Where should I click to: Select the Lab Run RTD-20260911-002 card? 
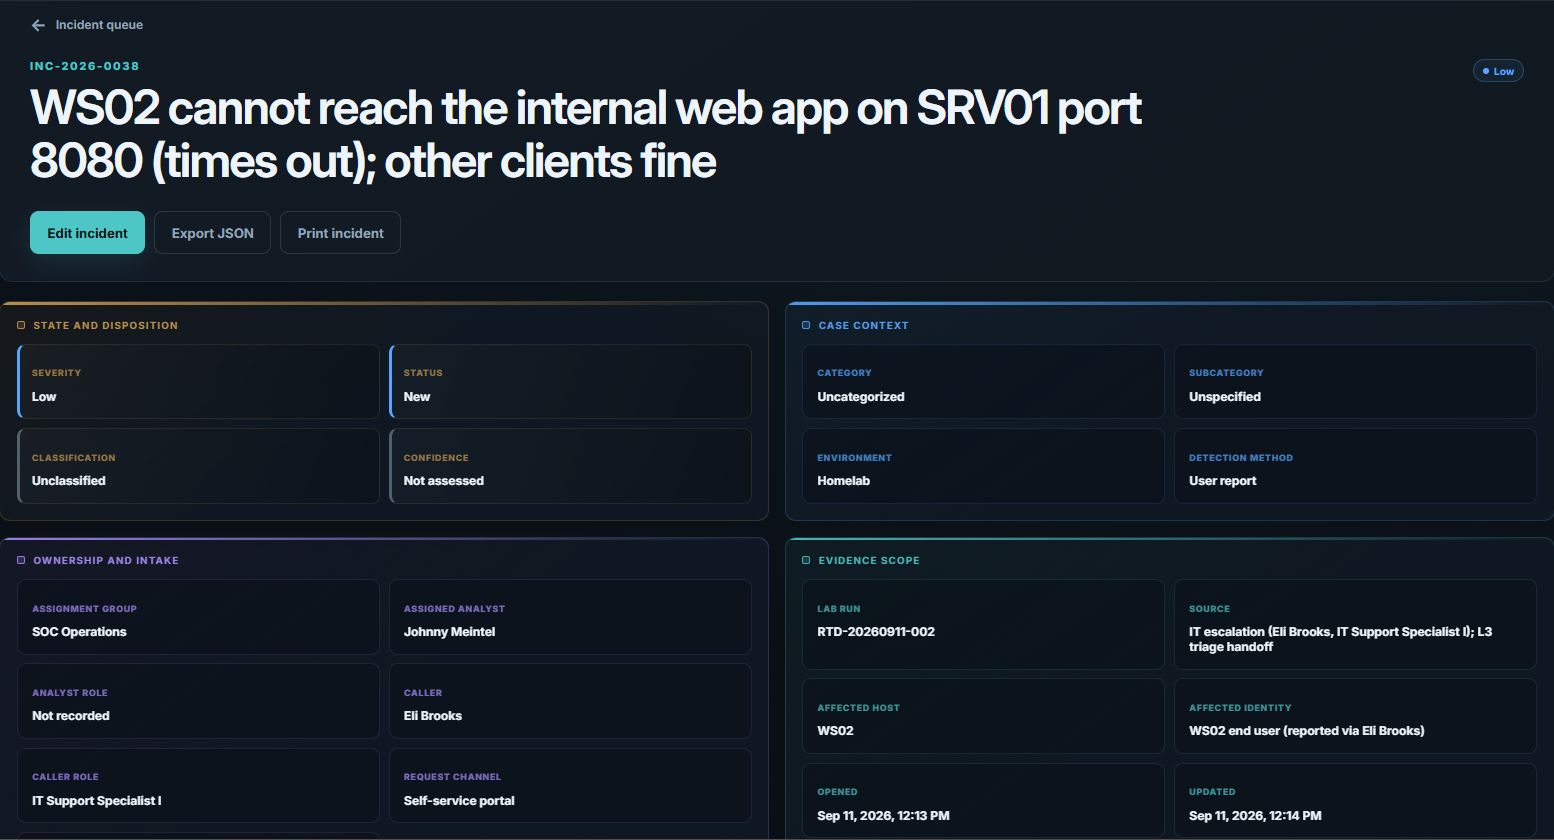tap(983, 625)
